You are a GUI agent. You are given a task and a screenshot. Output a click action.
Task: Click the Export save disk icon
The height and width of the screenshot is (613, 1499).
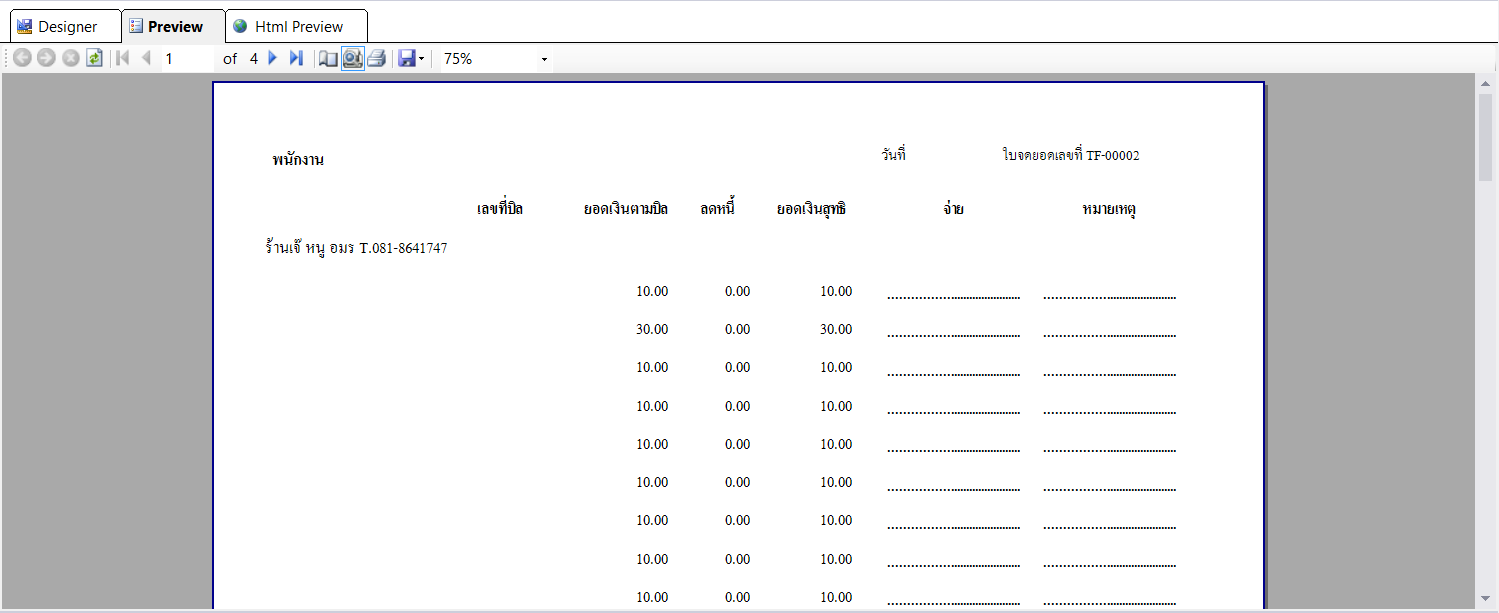pyautogui.click(x=407, y=58)
